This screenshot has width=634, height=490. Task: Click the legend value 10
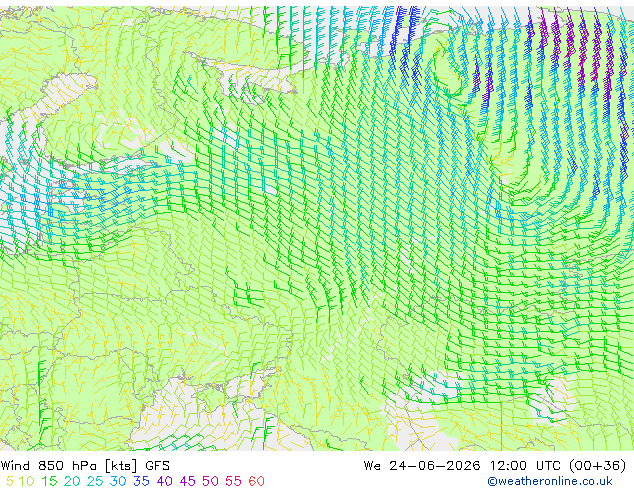(26, 481)
